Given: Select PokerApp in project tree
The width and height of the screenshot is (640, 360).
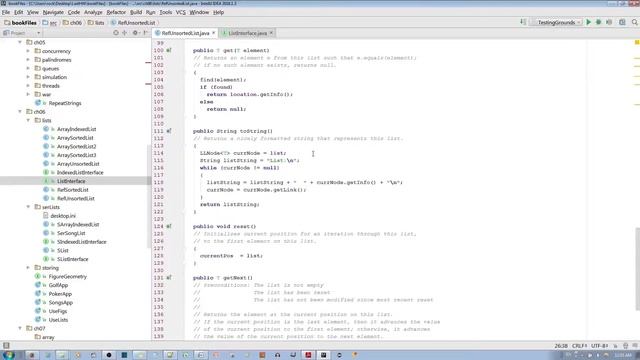Looking at the screenshot, I should pos(60,294).
